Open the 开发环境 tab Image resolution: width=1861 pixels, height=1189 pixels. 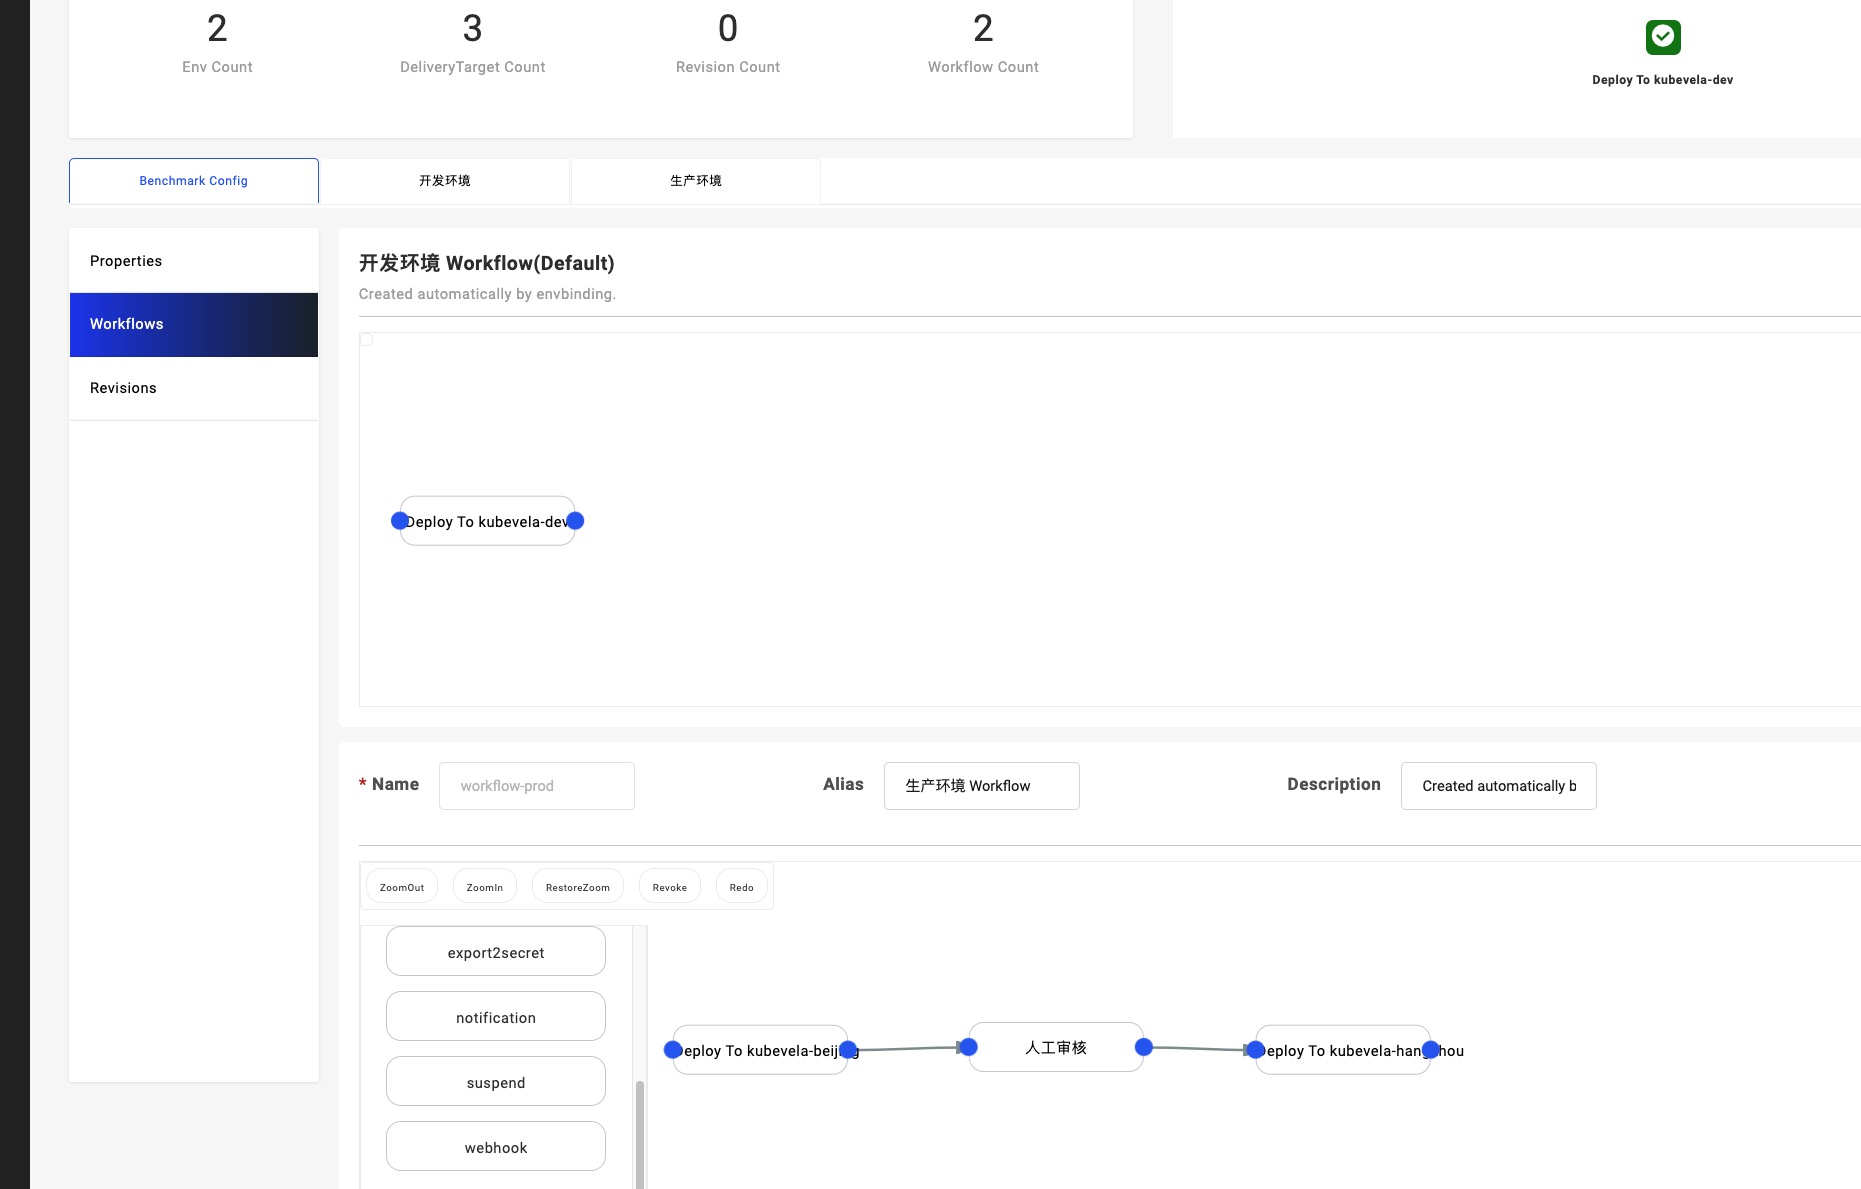[x=444, y=181]
